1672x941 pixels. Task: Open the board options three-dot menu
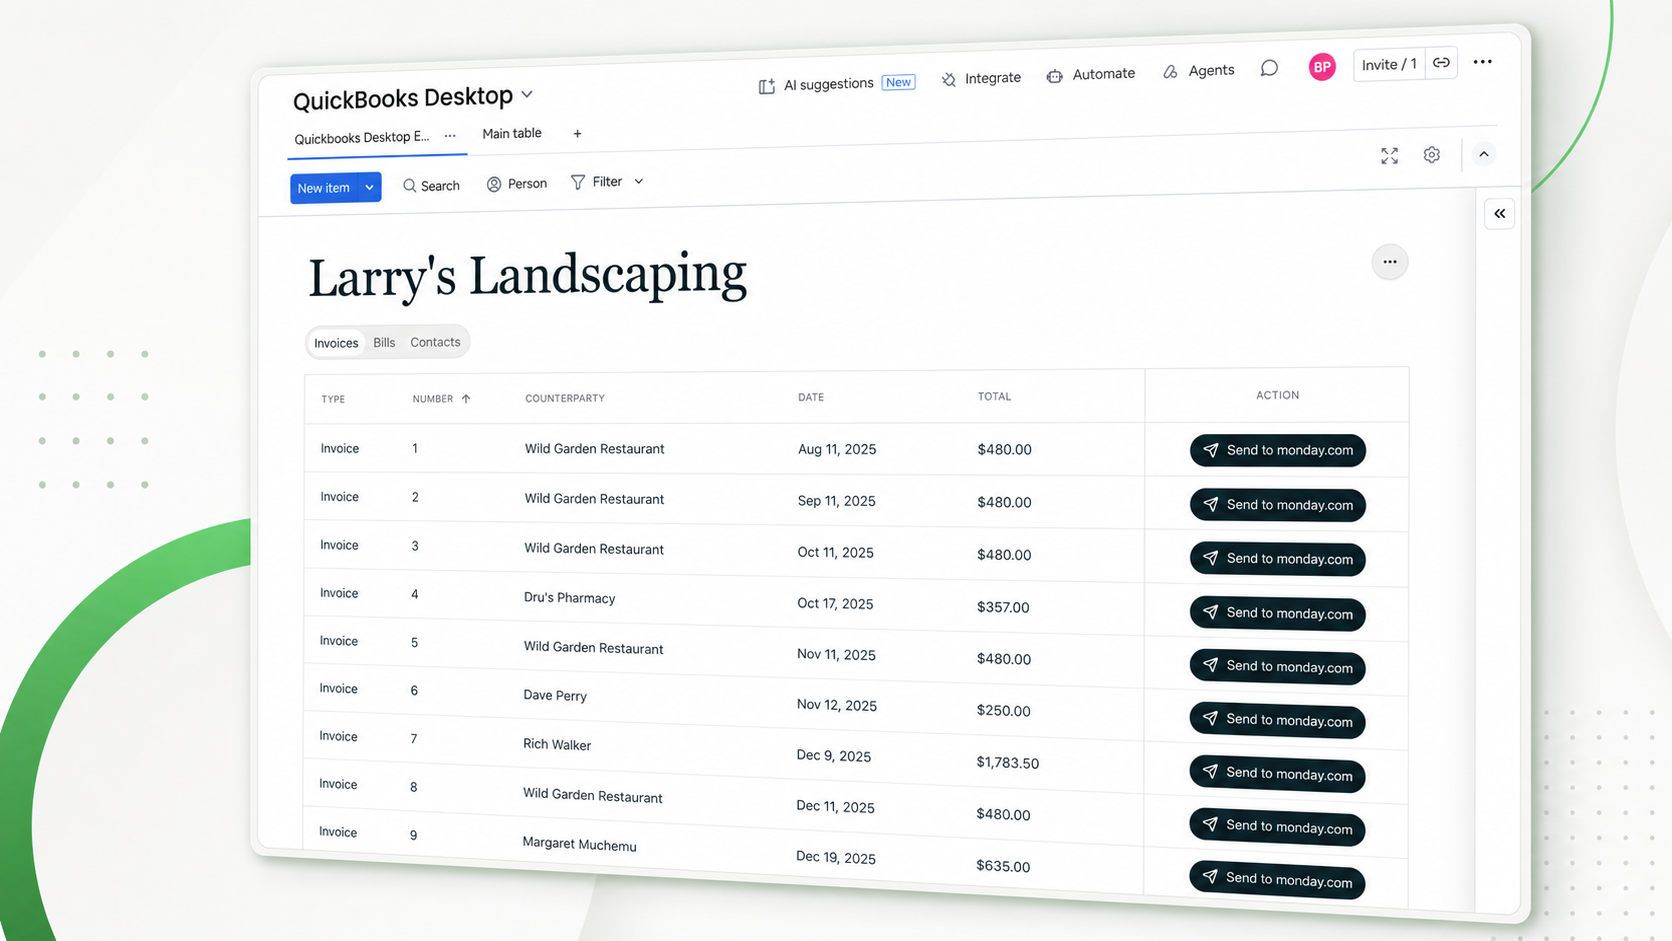[1483, 61]
